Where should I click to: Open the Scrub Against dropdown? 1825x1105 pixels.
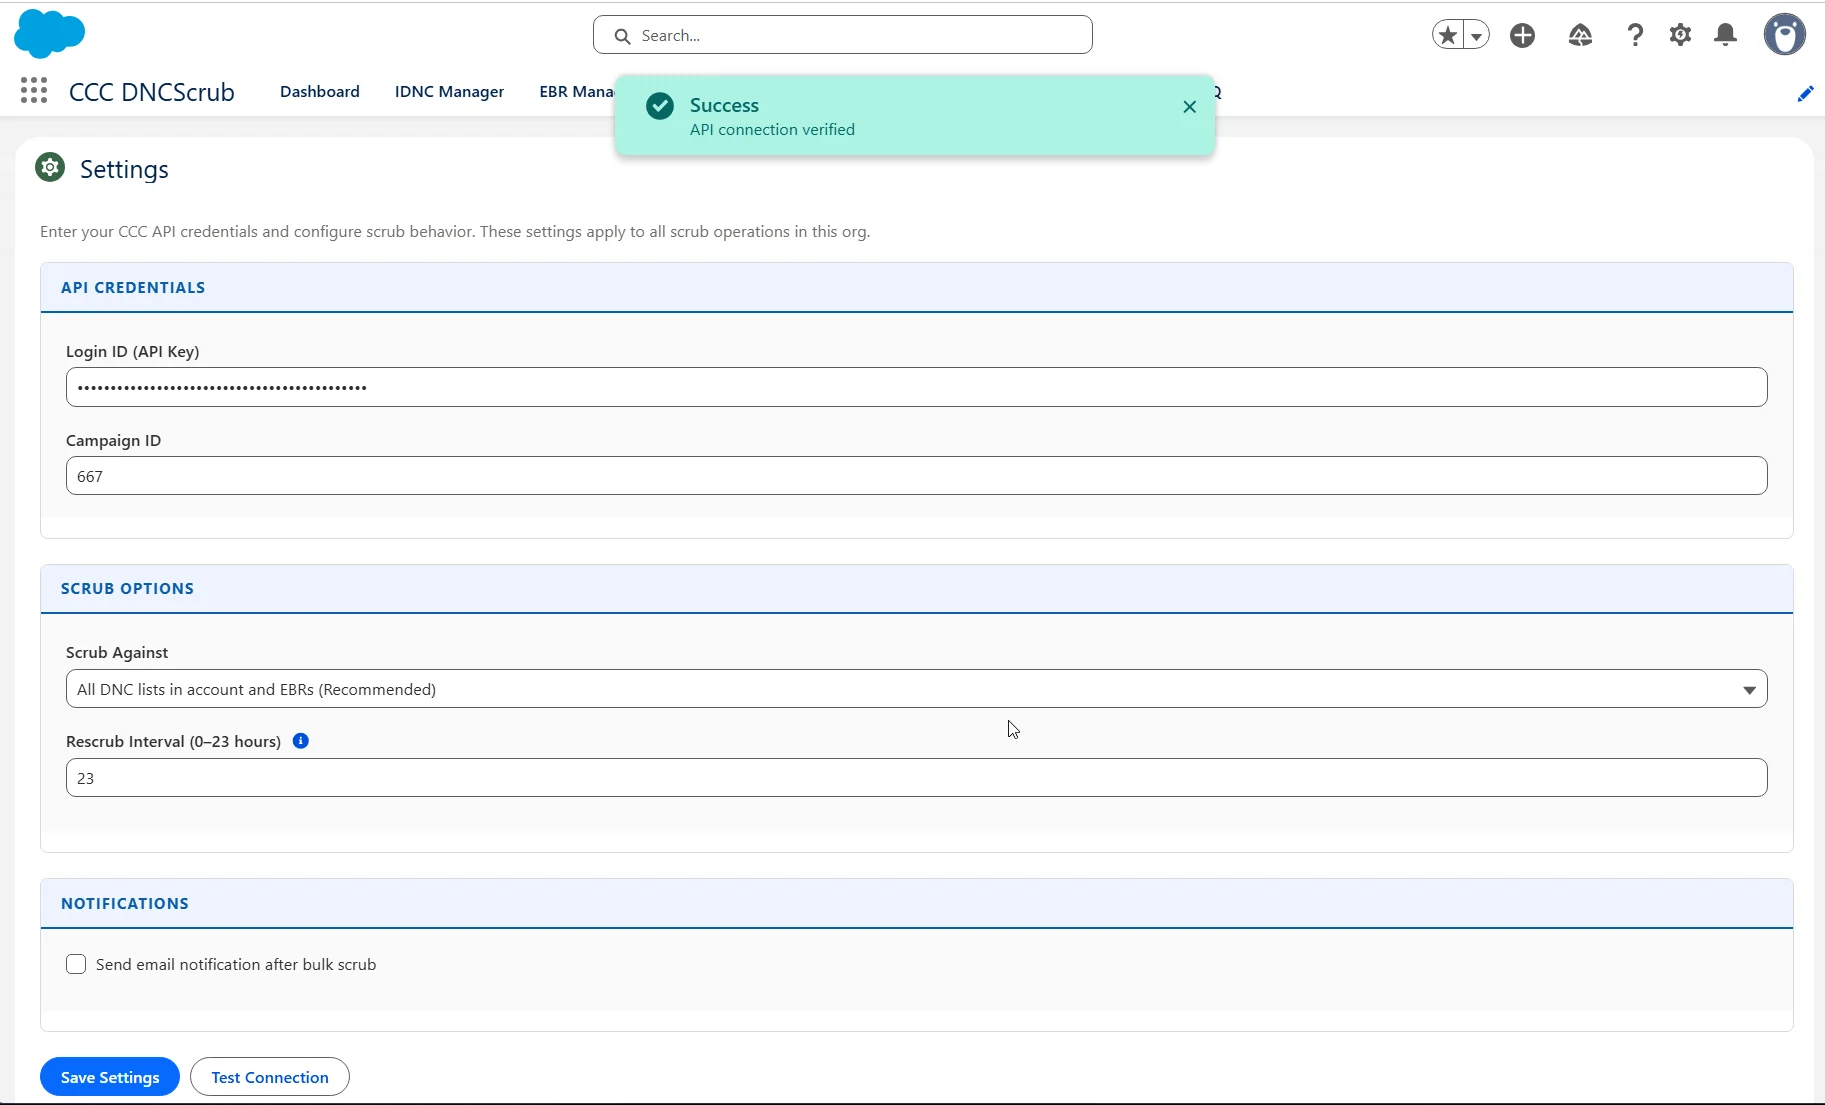coord(916,689)
